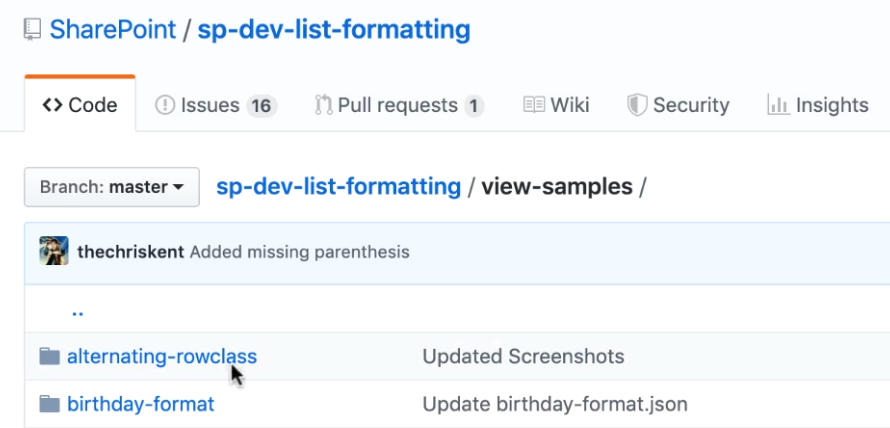Open the Pull requests tab
This screenshot has width=890, height=428.
tap(399, 105)
